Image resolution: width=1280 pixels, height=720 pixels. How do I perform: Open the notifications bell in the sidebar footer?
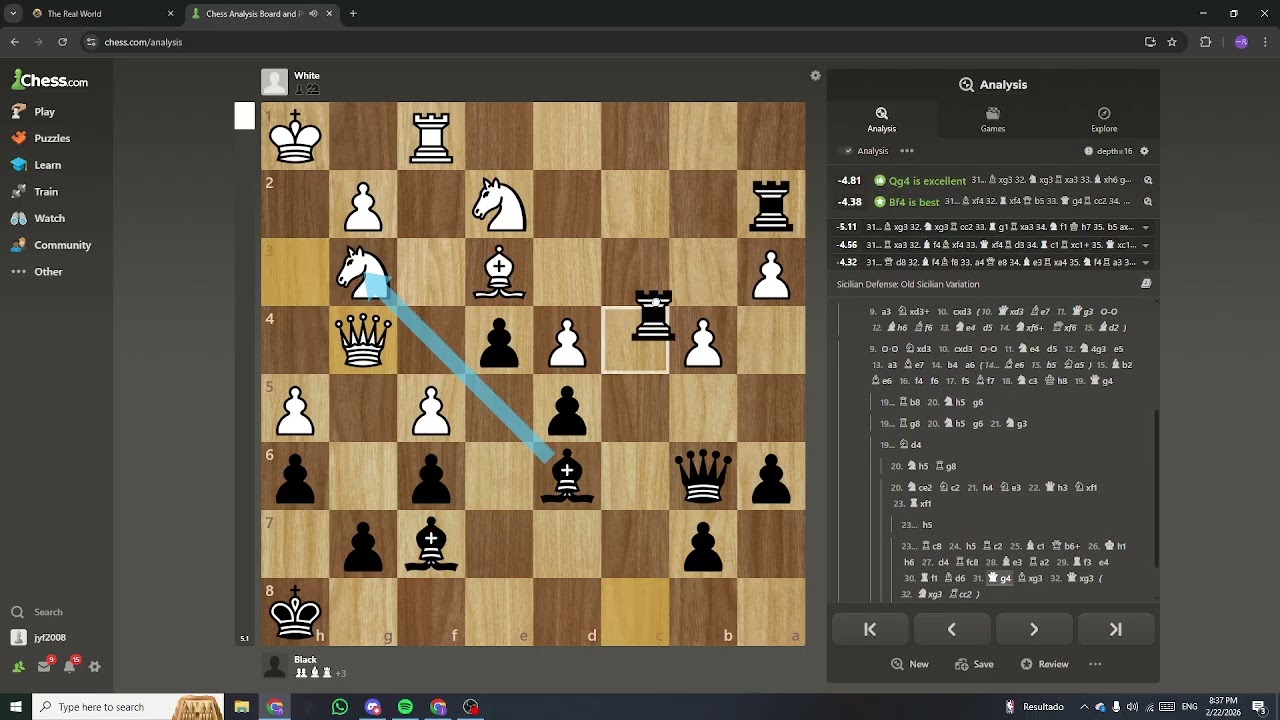[x=70, y=666]
